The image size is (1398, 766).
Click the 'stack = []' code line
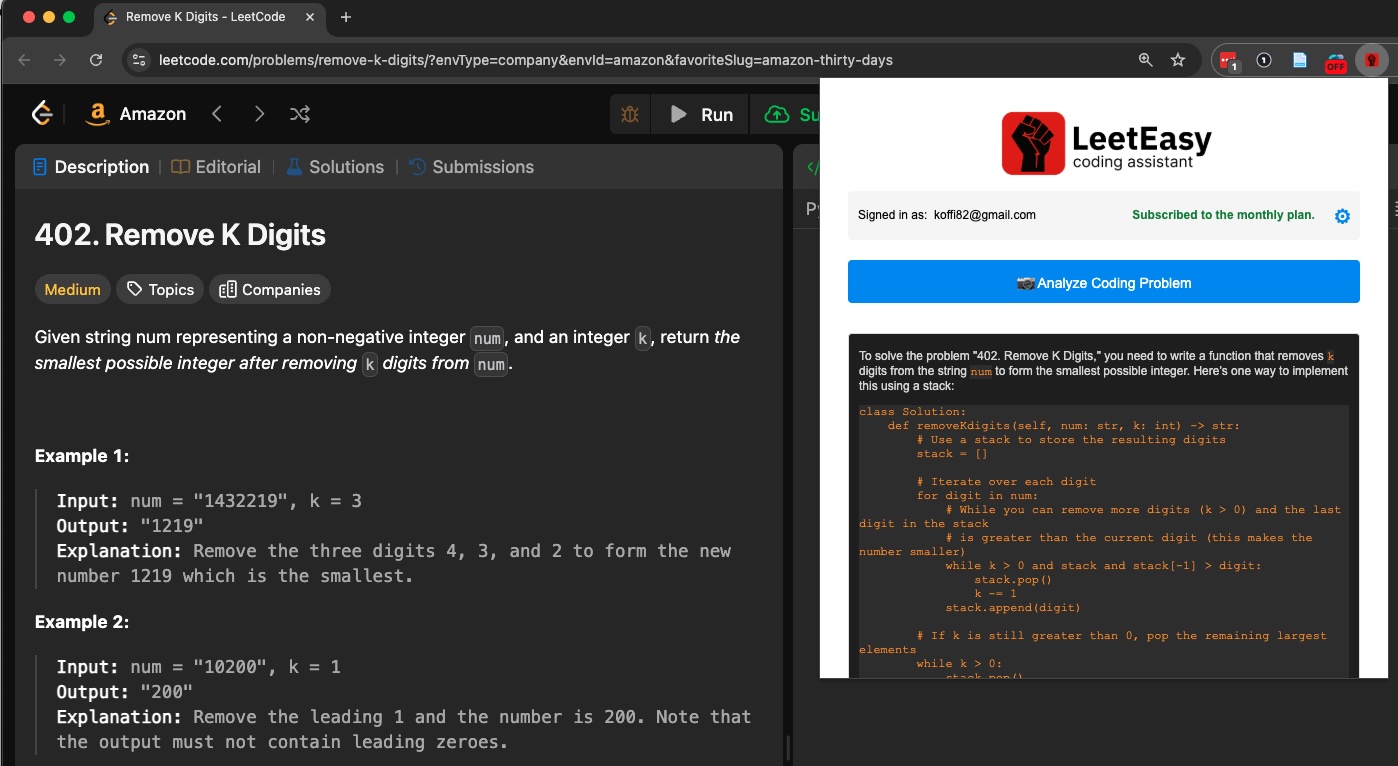(952, 454)
